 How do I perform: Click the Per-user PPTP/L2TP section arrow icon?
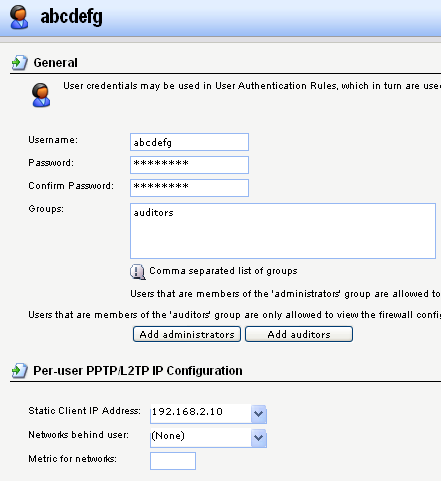click(x=20, y=370)
